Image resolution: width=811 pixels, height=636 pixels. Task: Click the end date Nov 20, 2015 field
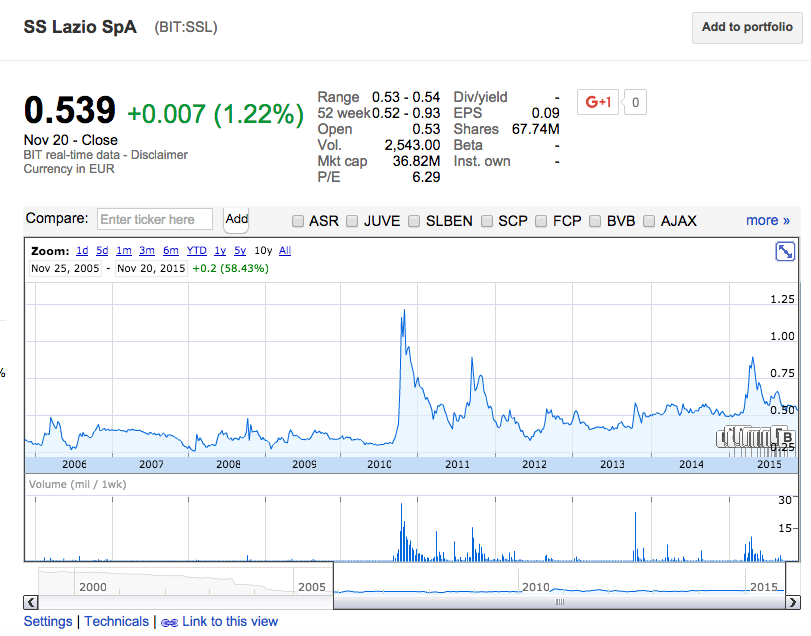[151, 268]
